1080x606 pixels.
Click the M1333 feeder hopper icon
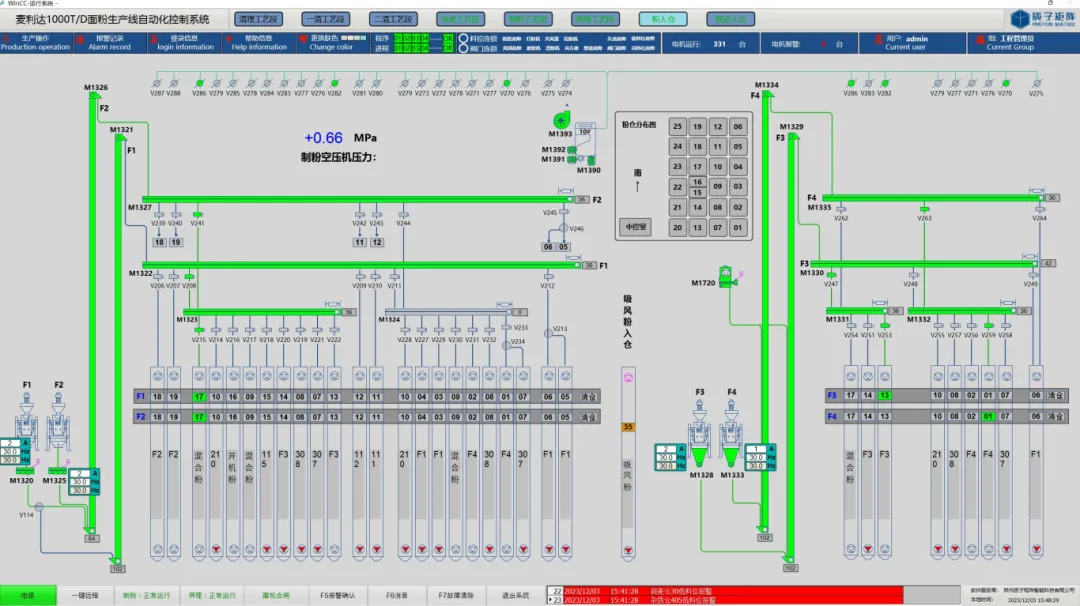[x=731, y=456]
